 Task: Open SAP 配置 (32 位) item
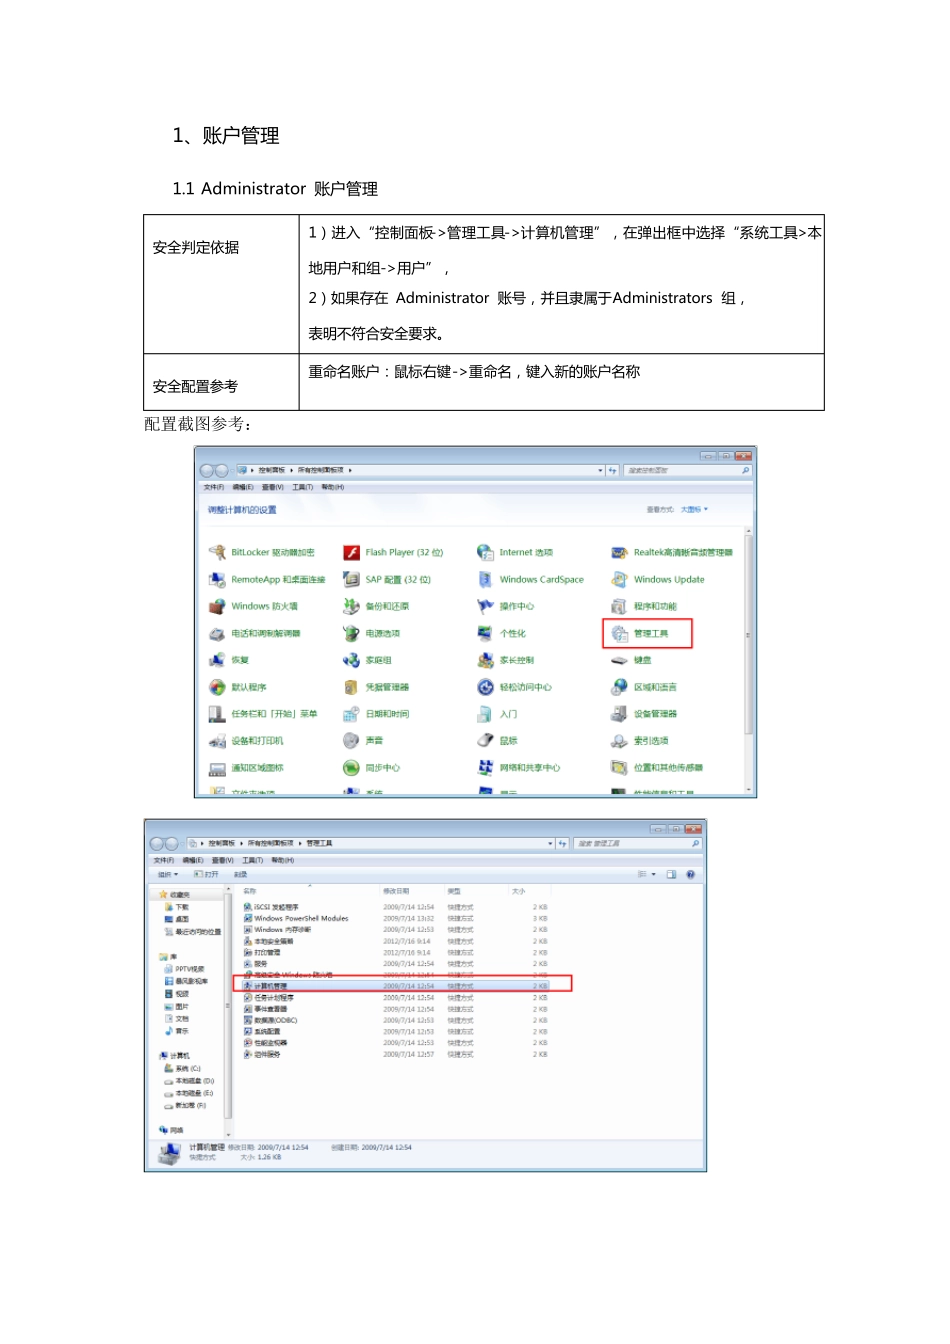387,579
